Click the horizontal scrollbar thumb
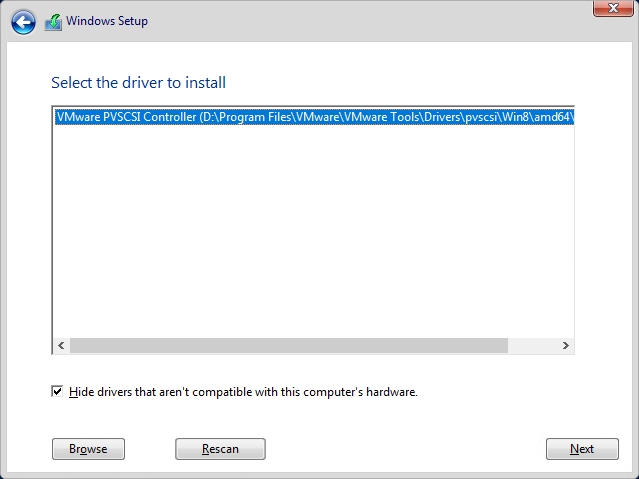Screen dimensions: 639x479 (288, 345)
